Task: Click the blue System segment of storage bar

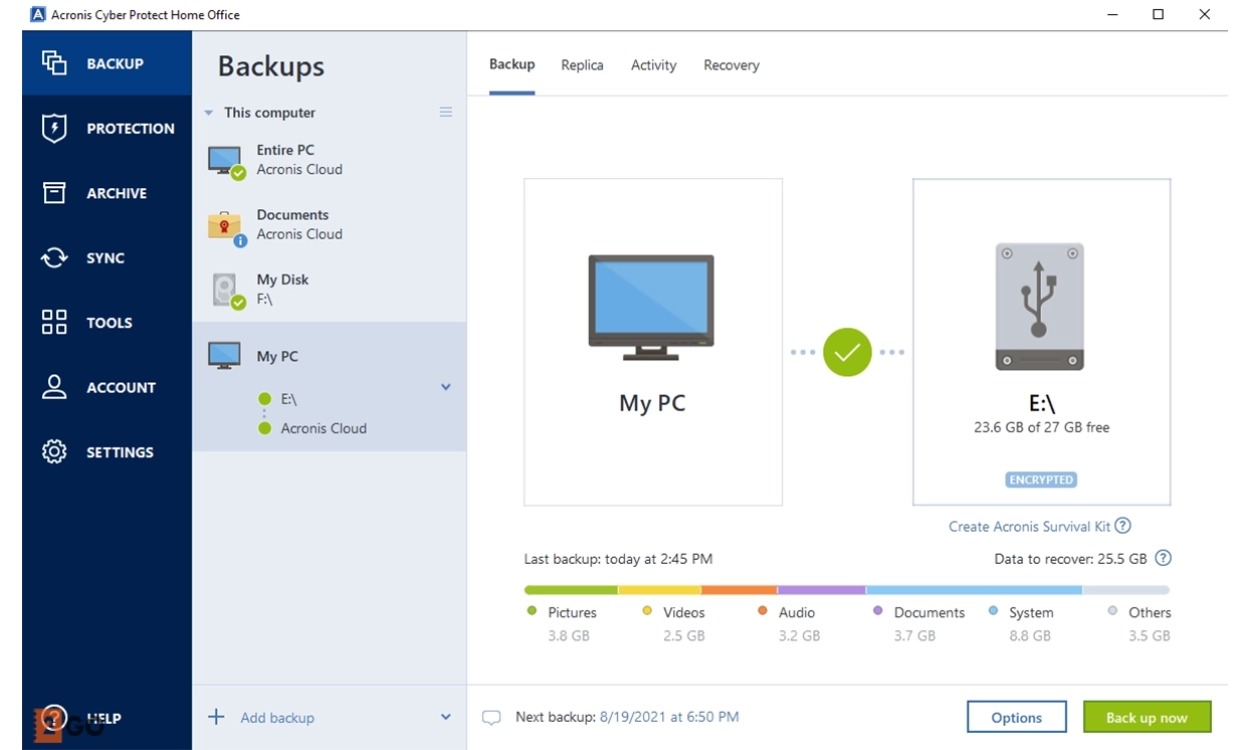Action: click(973, 590)
